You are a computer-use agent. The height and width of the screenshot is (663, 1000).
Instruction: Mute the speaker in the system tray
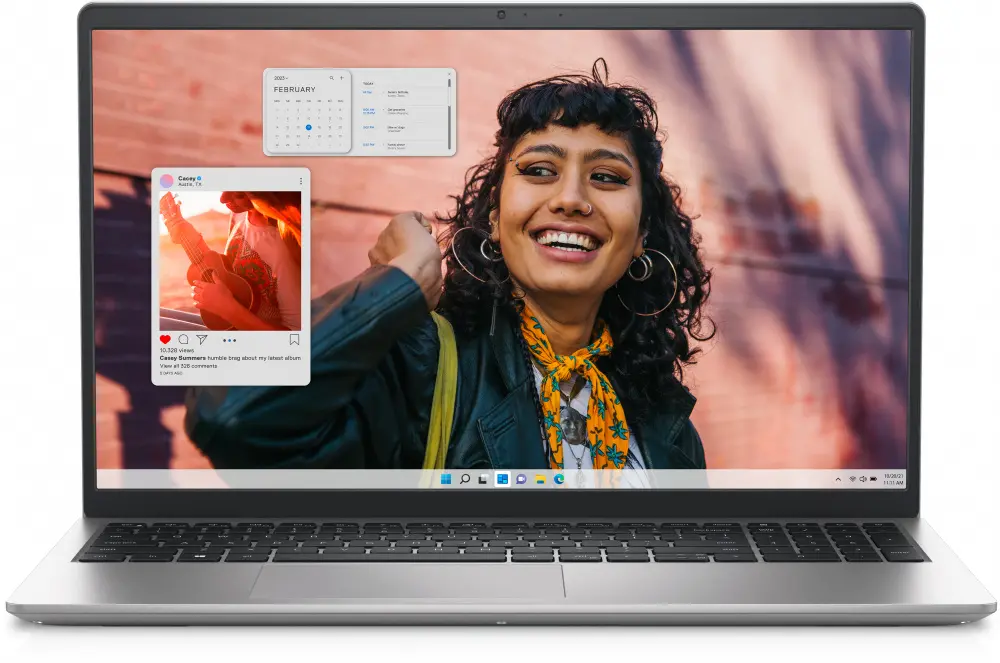(863, 479)
